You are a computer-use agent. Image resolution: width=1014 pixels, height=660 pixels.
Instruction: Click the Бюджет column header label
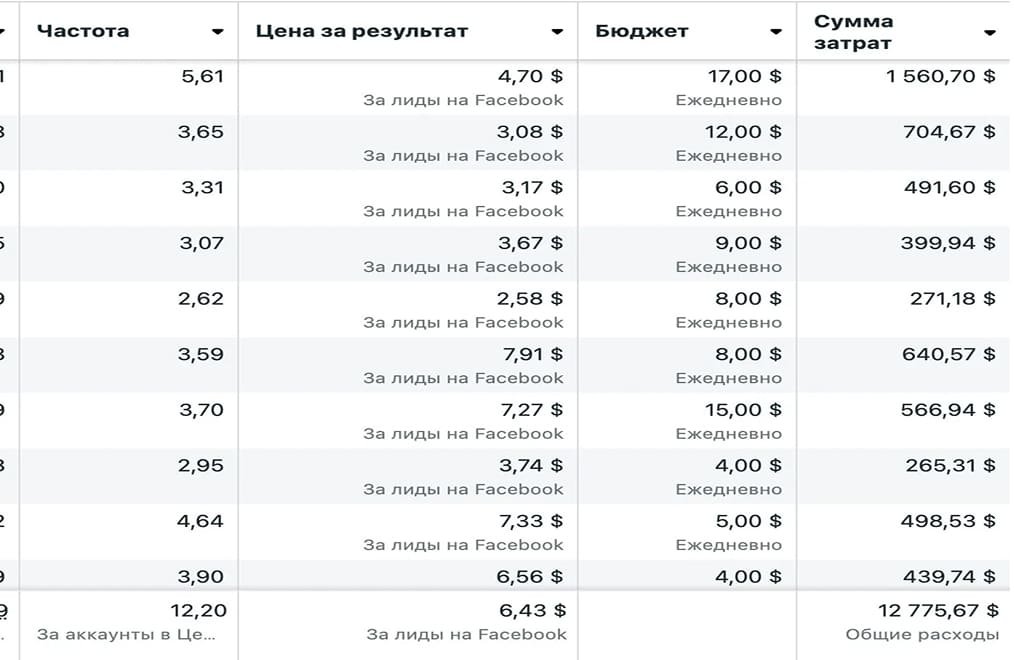[641, 31]
